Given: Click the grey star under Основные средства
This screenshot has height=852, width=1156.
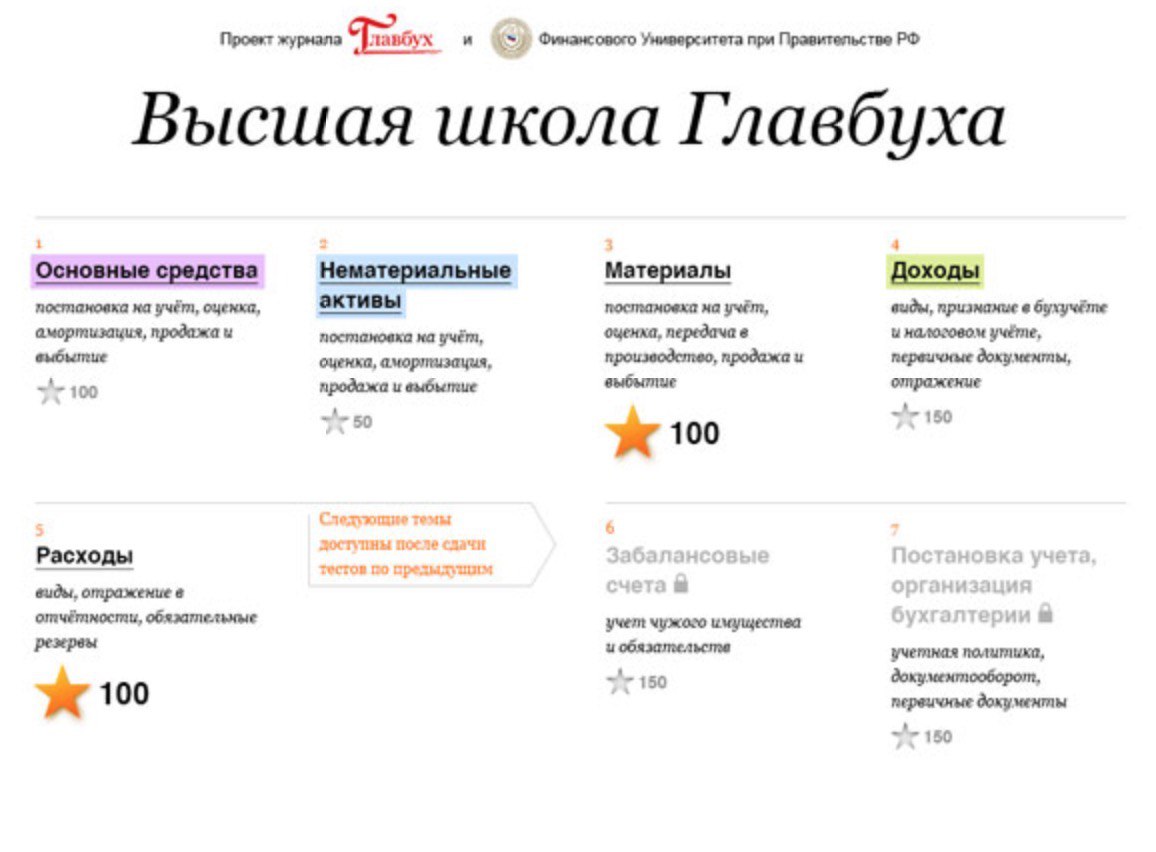Looking at the screenshot, I should [x=51, y=391].
